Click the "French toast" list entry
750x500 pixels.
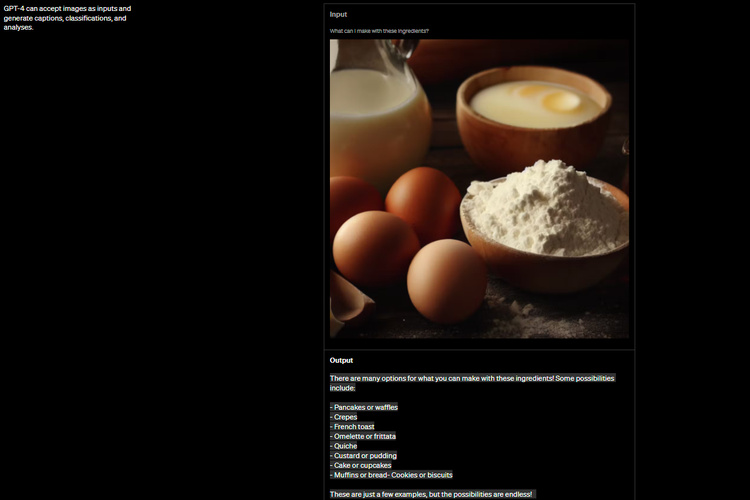pyautogui.click(x=354, y=427)
